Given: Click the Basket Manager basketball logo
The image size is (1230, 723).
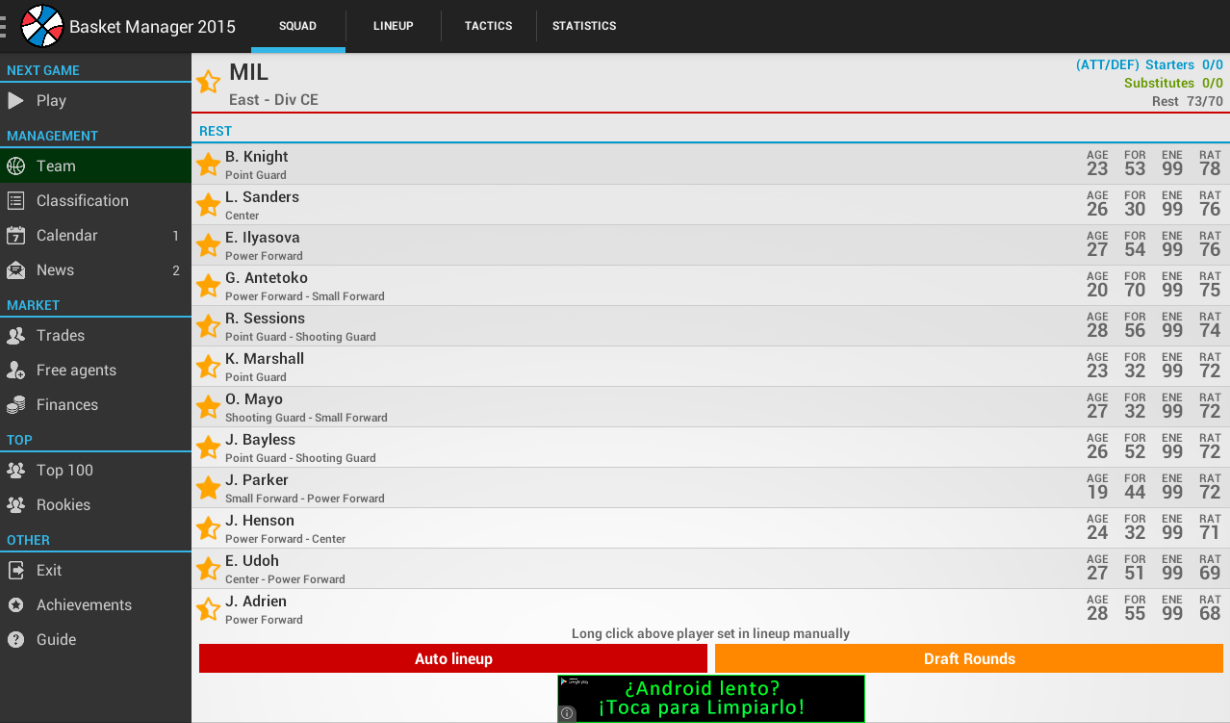Looking at the screenshot, I should [42, 26].
